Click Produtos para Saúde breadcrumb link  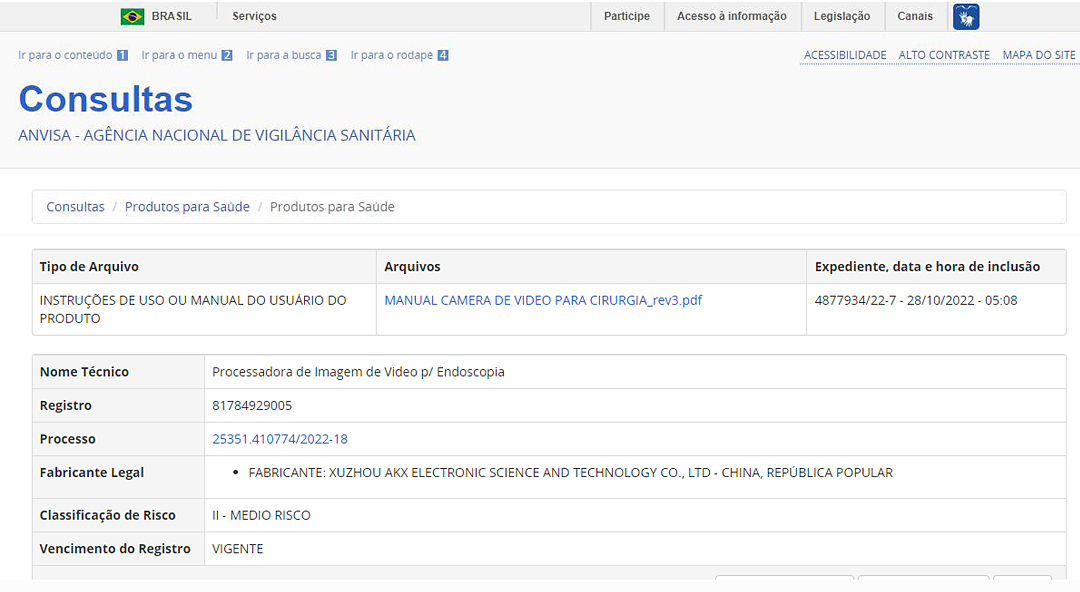pyautogui.click(x=187, y=207)
